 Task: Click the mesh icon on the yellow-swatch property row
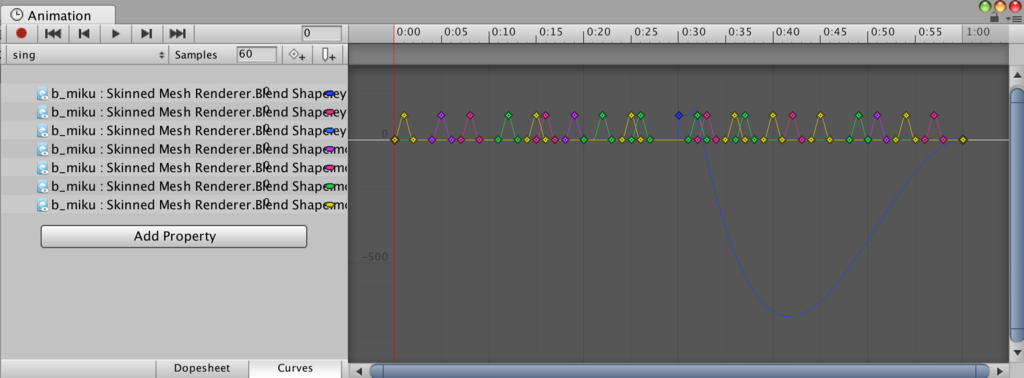click(43, 206)
